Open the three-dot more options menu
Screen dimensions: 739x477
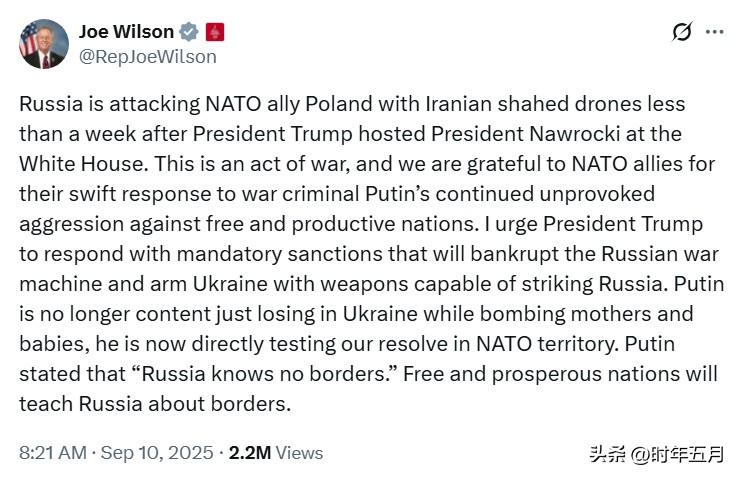pos(714,32)
